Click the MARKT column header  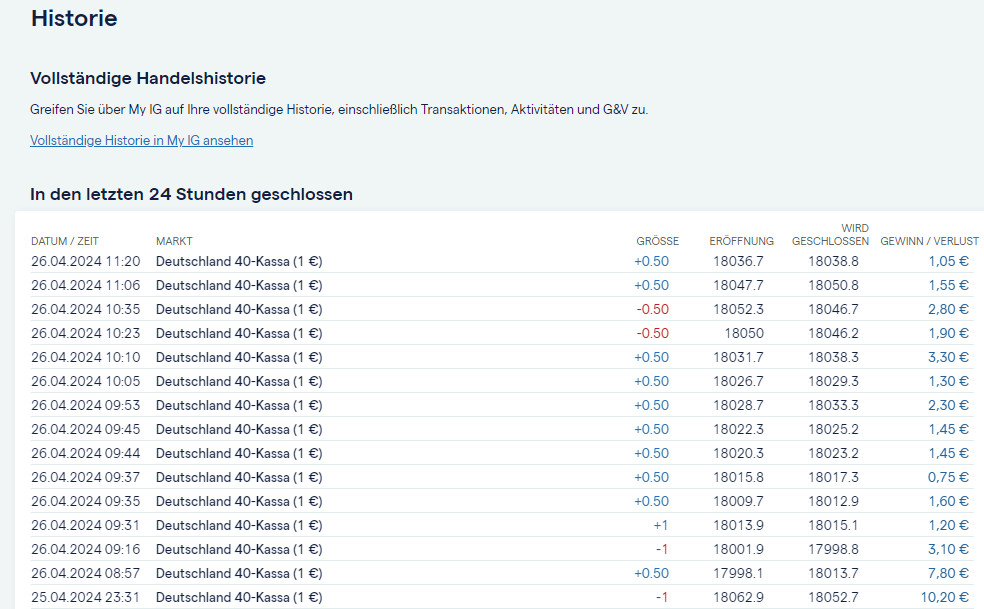(x=174, y=241)
